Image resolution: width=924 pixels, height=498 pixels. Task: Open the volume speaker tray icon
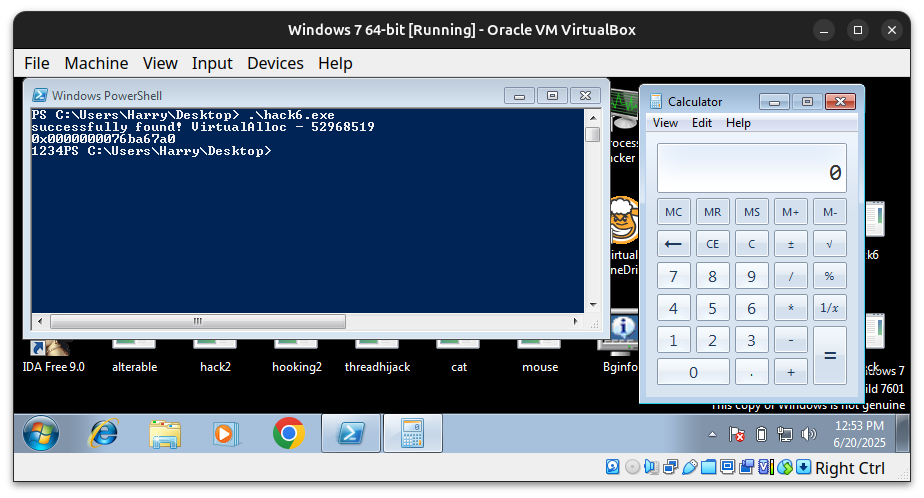coord(809,434)
